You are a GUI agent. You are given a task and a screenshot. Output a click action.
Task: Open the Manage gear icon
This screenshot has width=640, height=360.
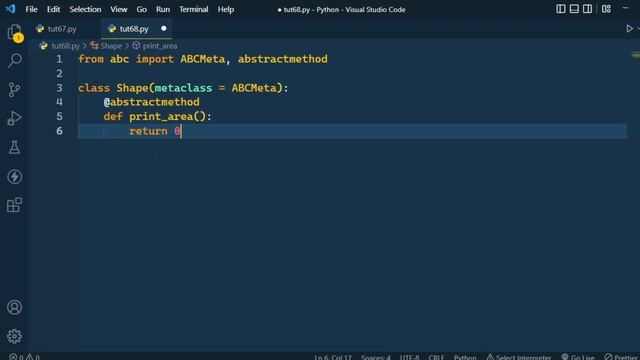14,336
